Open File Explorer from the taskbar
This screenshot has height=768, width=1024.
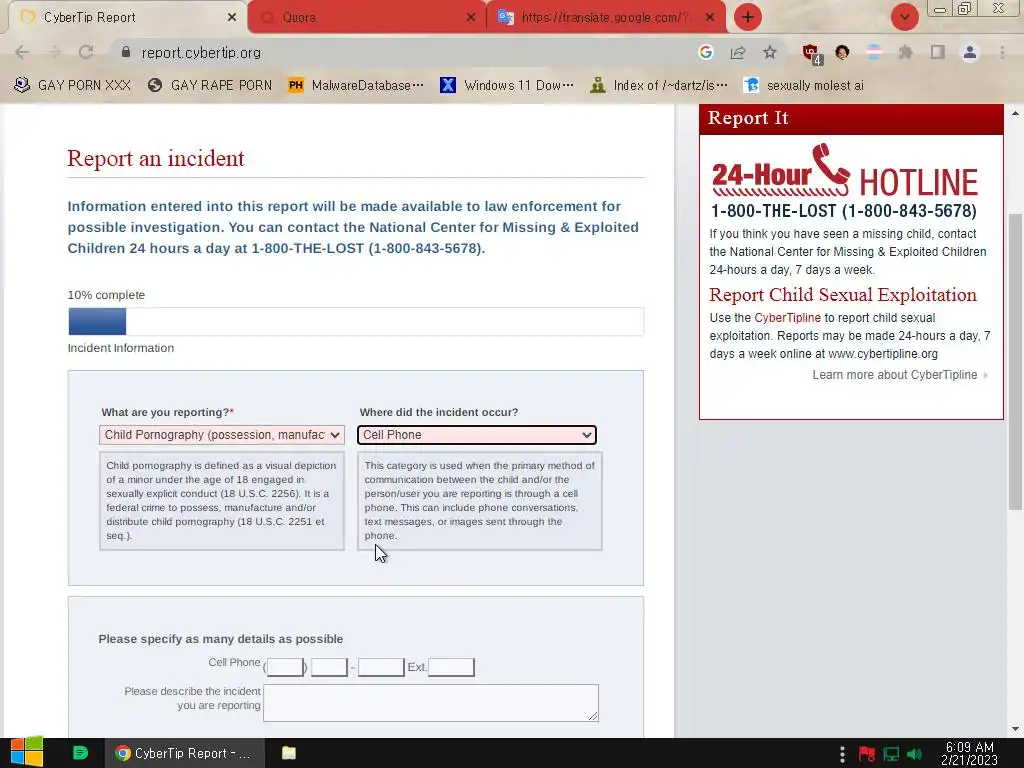(x=289, y=753)
